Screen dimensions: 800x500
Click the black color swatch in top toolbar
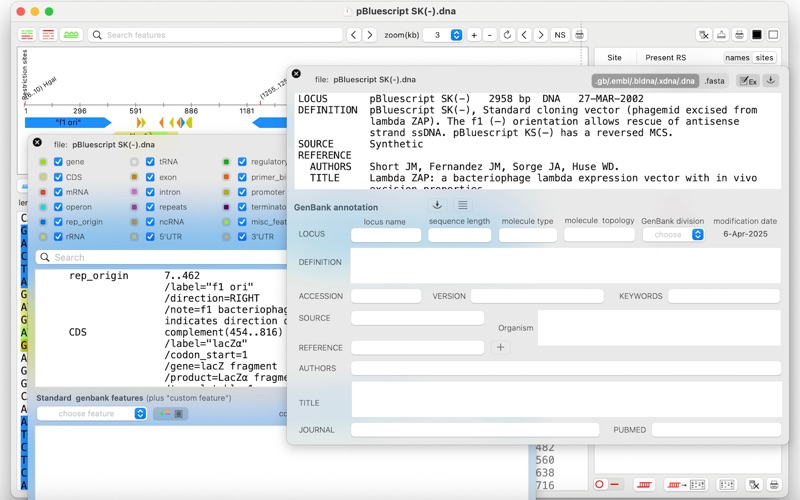click(x=757, y=35)
